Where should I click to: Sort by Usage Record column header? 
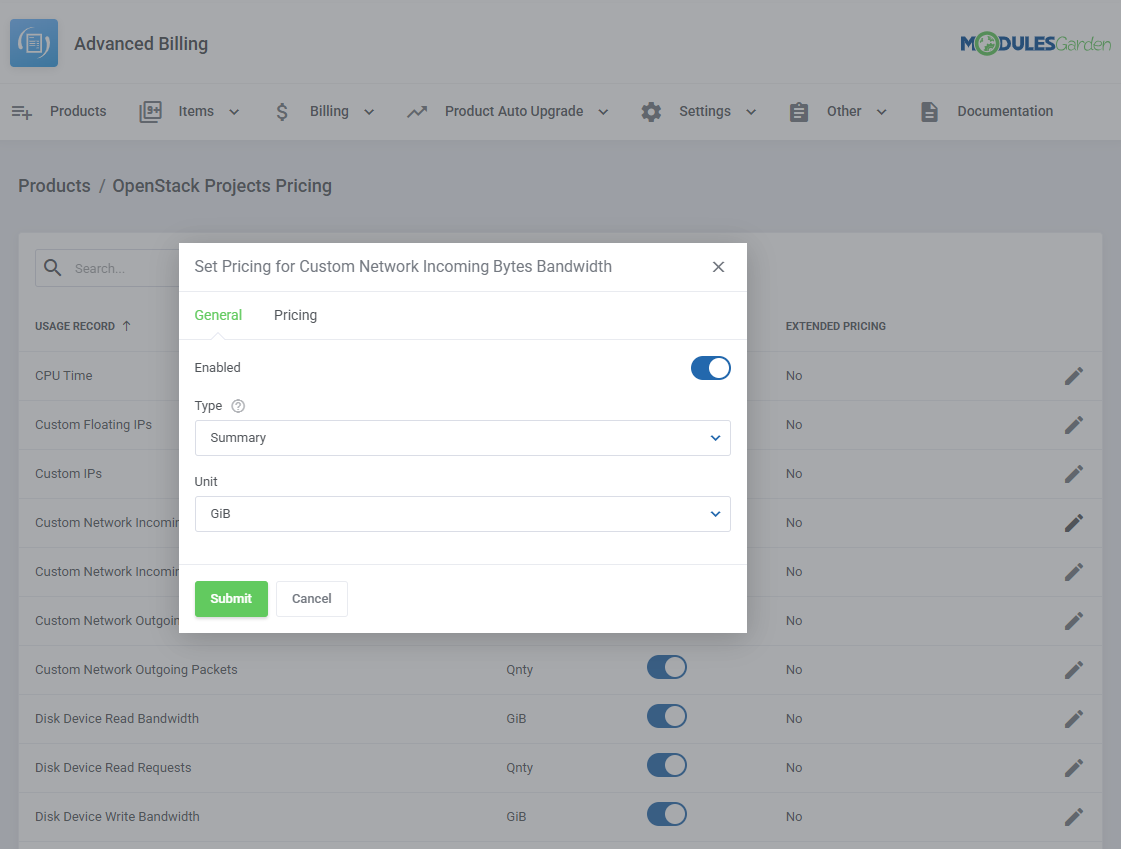75,326
